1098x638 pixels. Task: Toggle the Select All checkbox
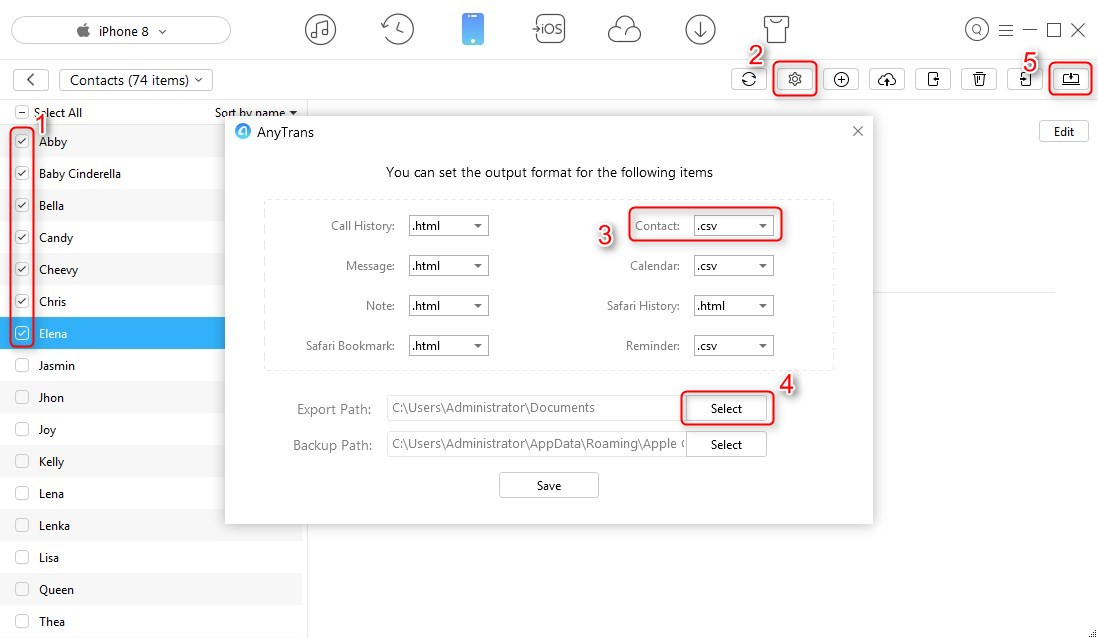click(x=22, y=112)
